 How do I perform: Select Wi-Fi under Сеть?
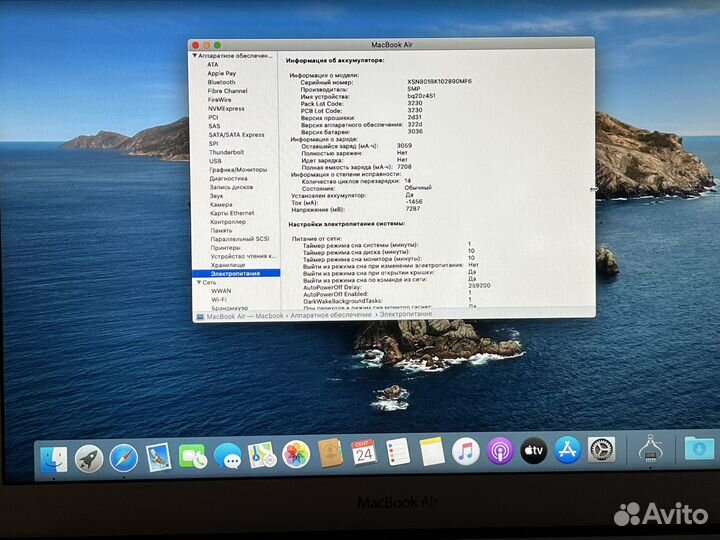[x=219, y=299]
